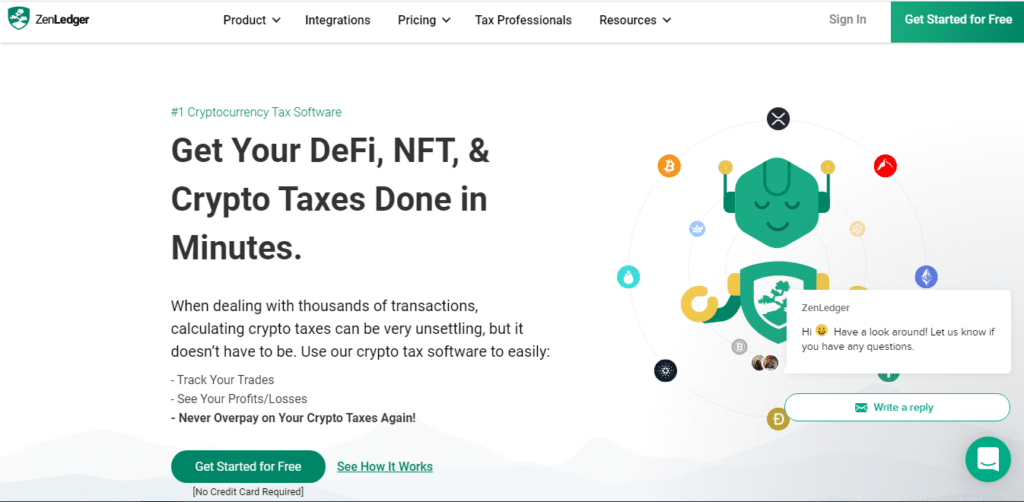Click the teal droplet coin icon
Screen dimensions: 1024x502
(x=628, y=277)
